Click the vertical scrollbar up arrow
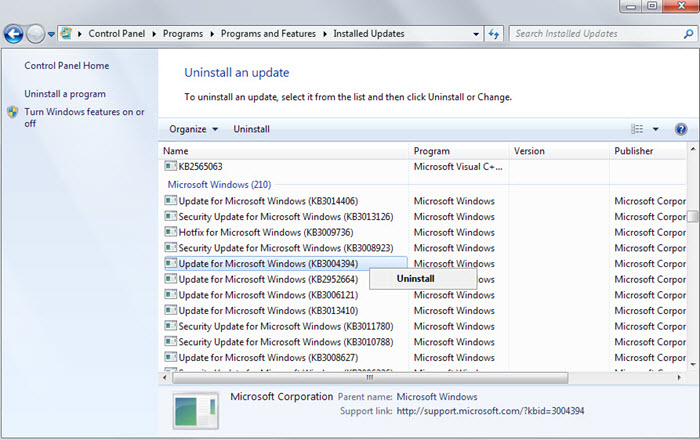This screenshot has height=440, width=700. (693, 149)
